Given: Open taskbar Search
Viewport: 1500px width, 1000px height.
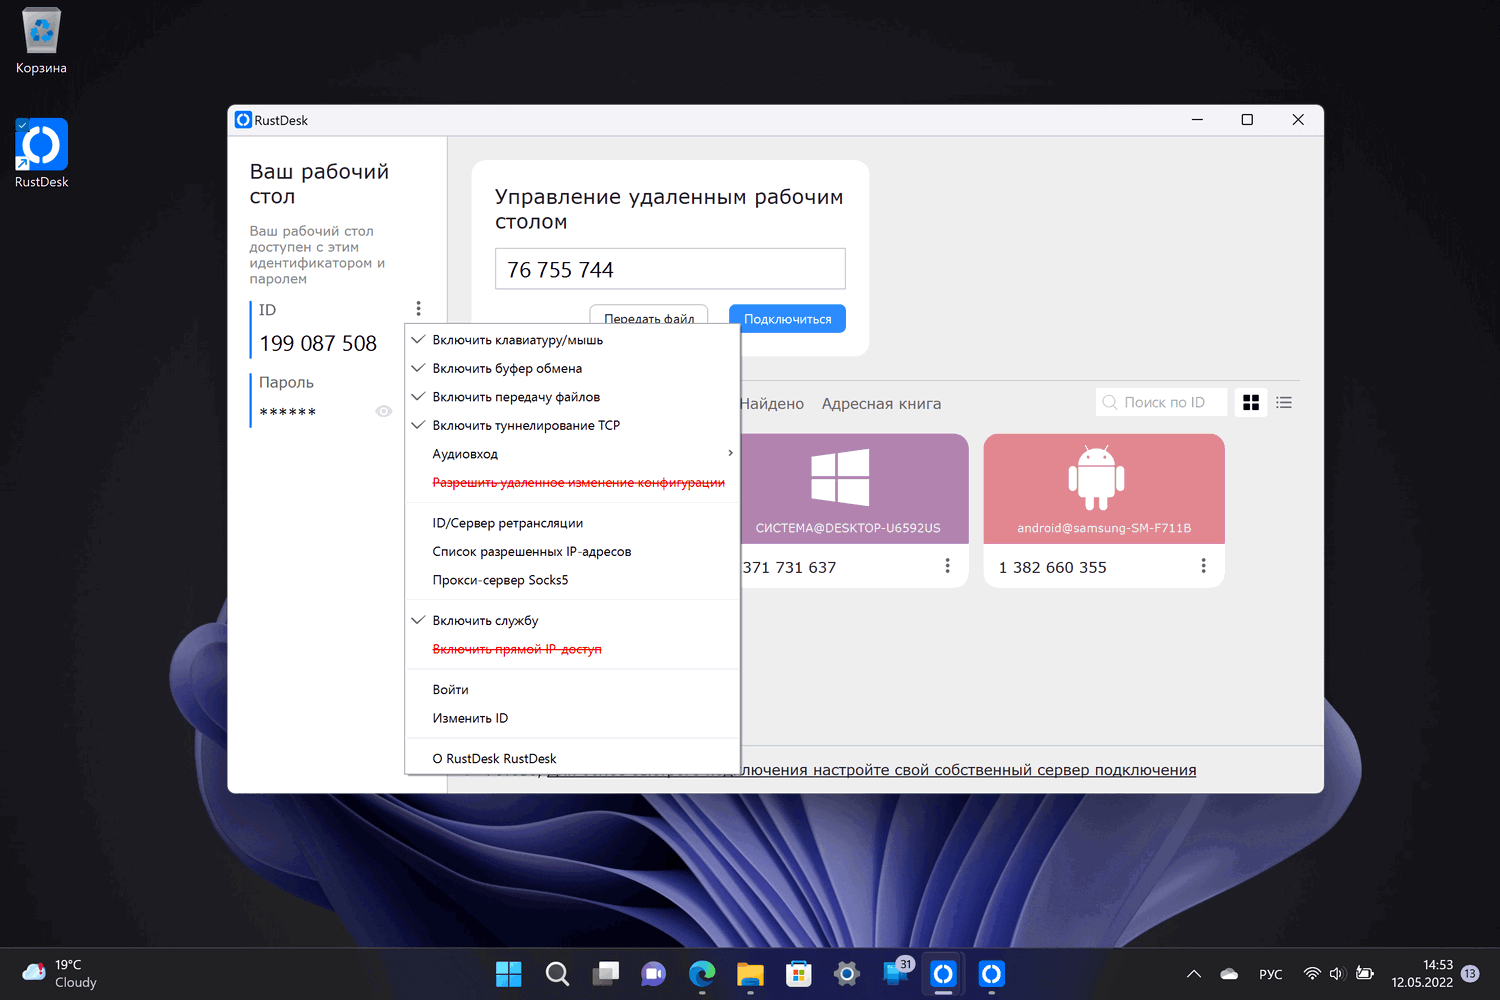Looking at the screenshot, I should coord(557,974).
